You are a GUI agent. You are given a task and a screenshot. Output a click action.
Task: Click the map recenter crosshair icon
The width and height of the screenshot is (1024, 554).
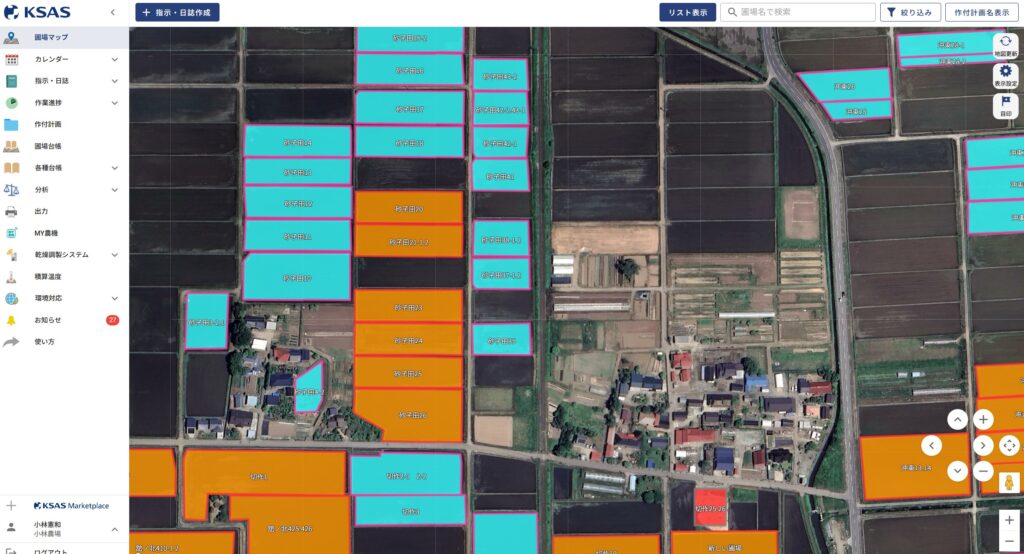click(x=1009, y=446)
